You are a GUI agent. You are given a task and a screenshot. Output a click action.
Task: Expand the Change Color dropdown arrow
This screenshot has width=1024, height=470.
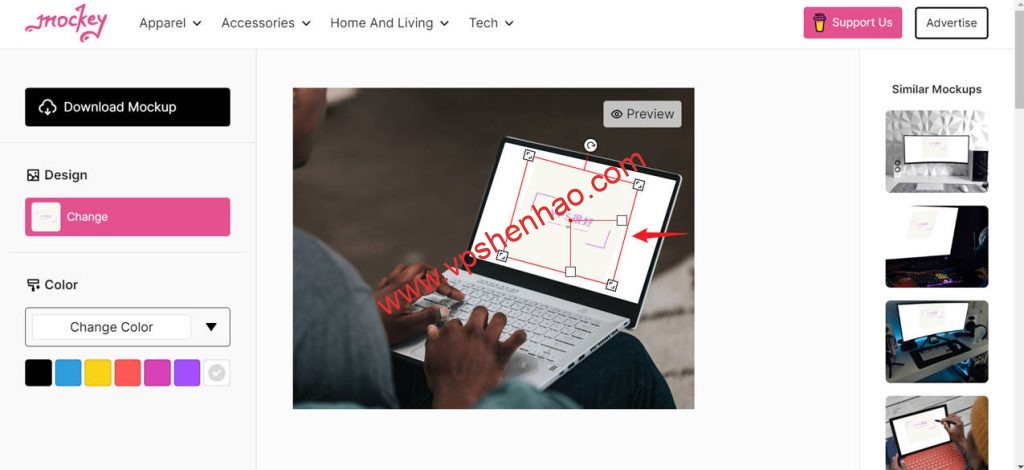[x=211, y=327]
